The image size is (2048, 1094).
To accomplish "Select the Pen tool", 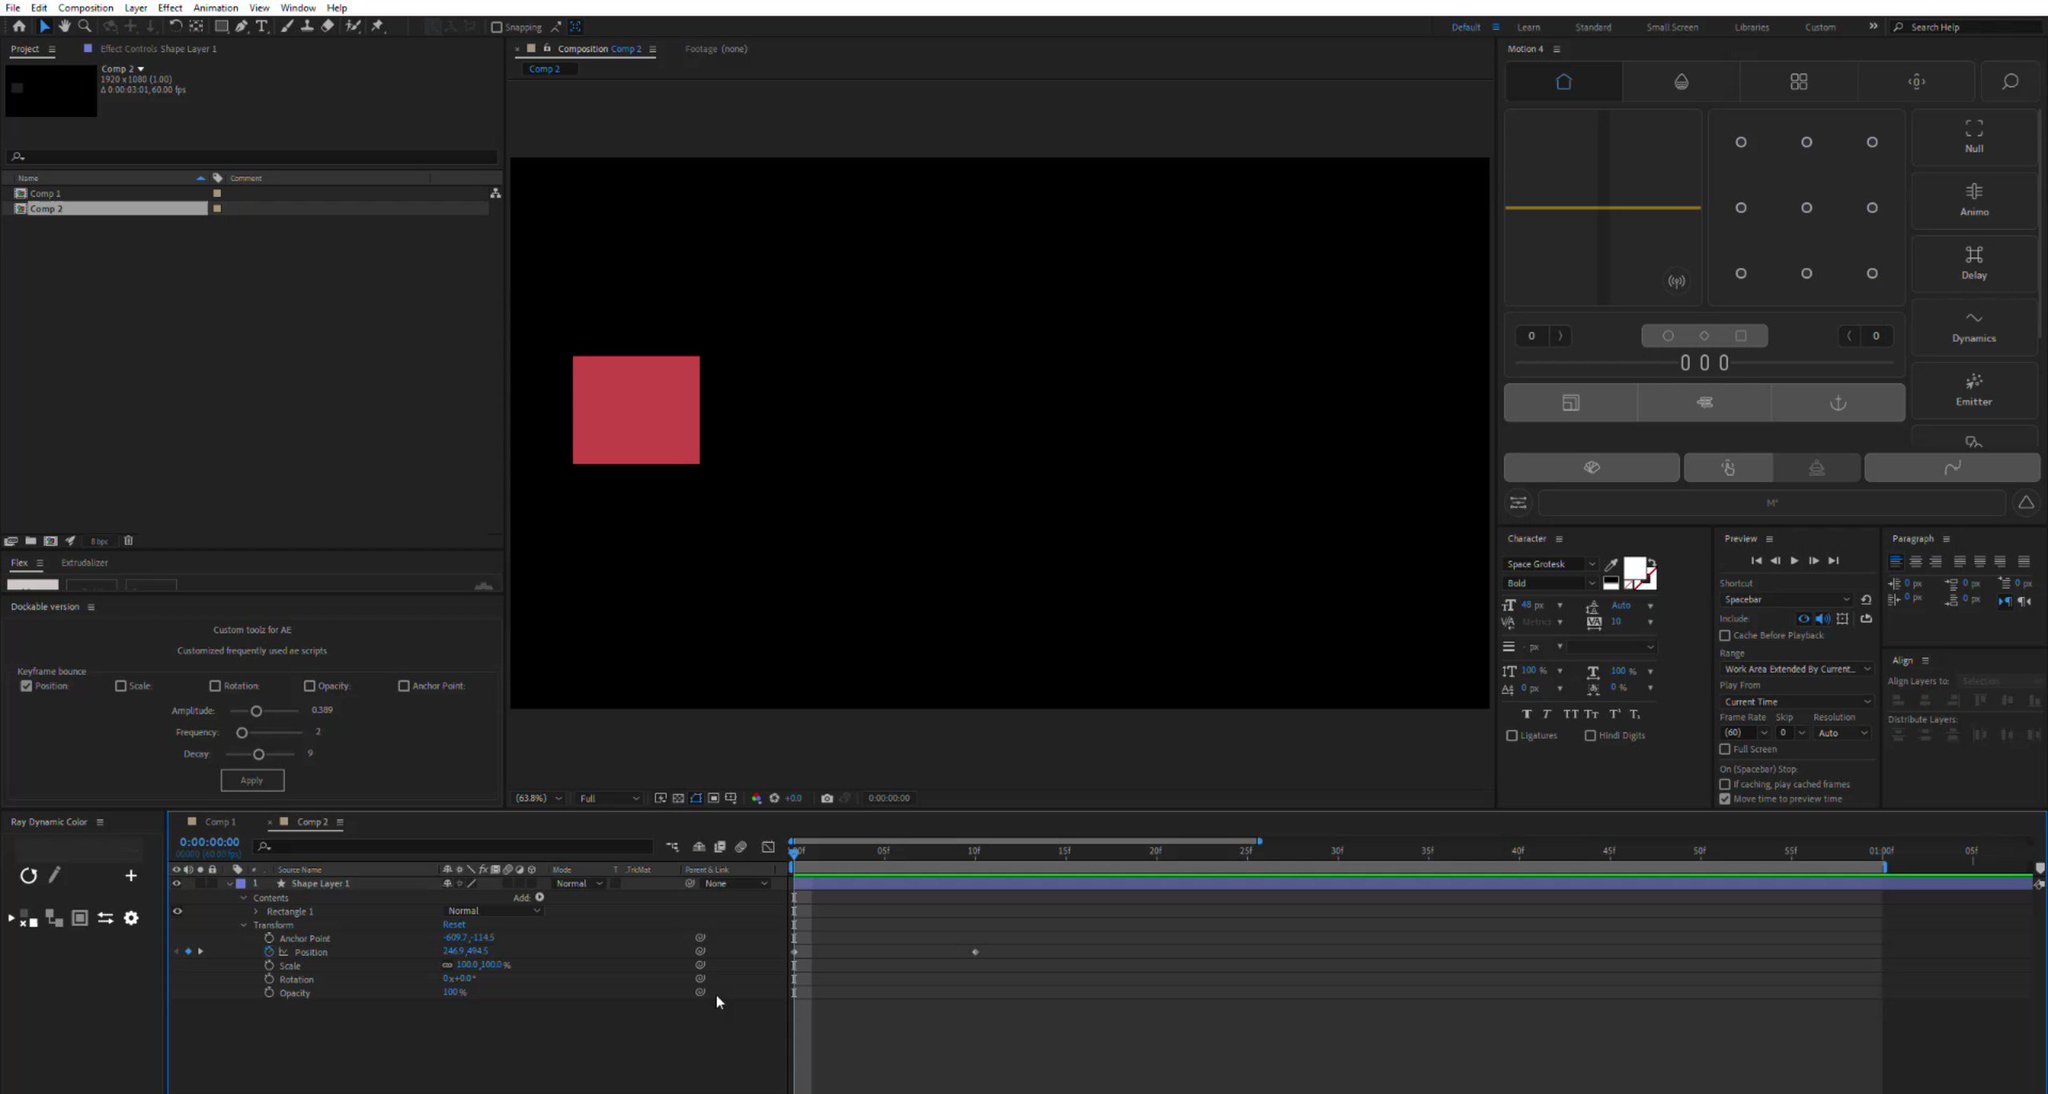I will click(240, 27).
